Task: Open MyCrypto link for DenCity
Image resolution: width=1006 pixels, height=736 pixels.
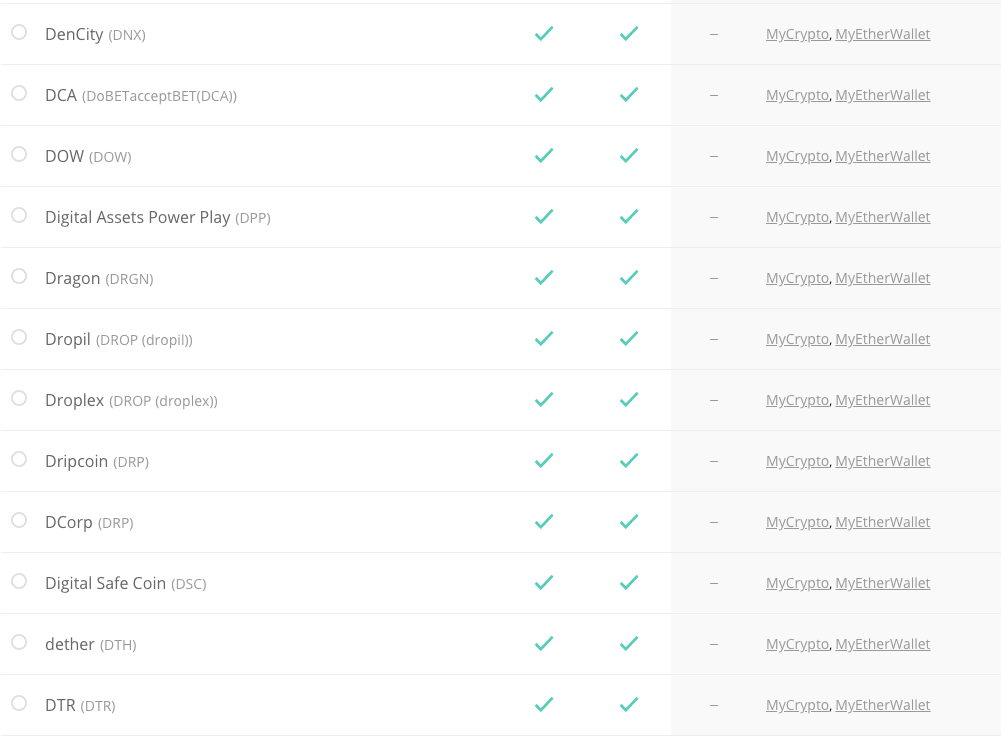Action: [797, 34]
